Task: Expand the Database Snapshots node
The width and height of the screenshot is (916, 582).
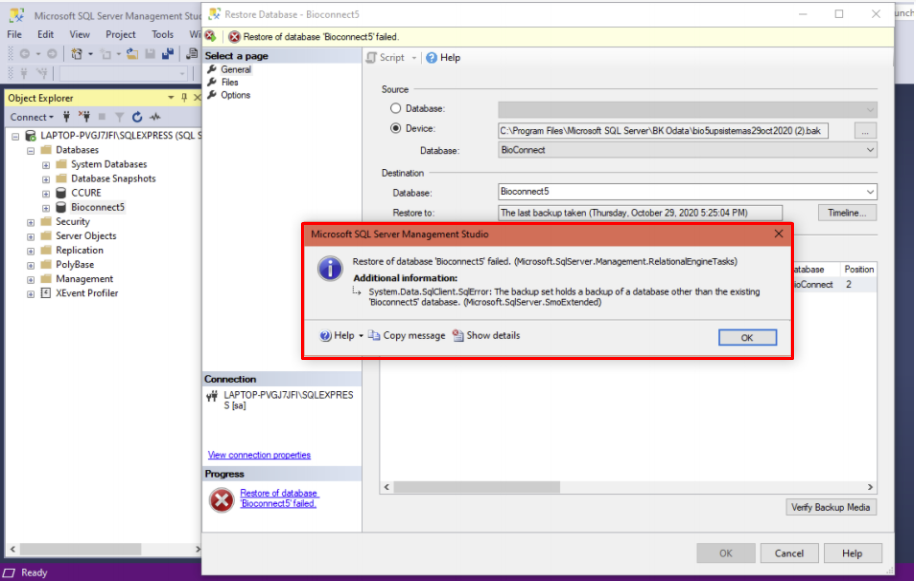Action: pyautogui.click(x=46, y=179)
